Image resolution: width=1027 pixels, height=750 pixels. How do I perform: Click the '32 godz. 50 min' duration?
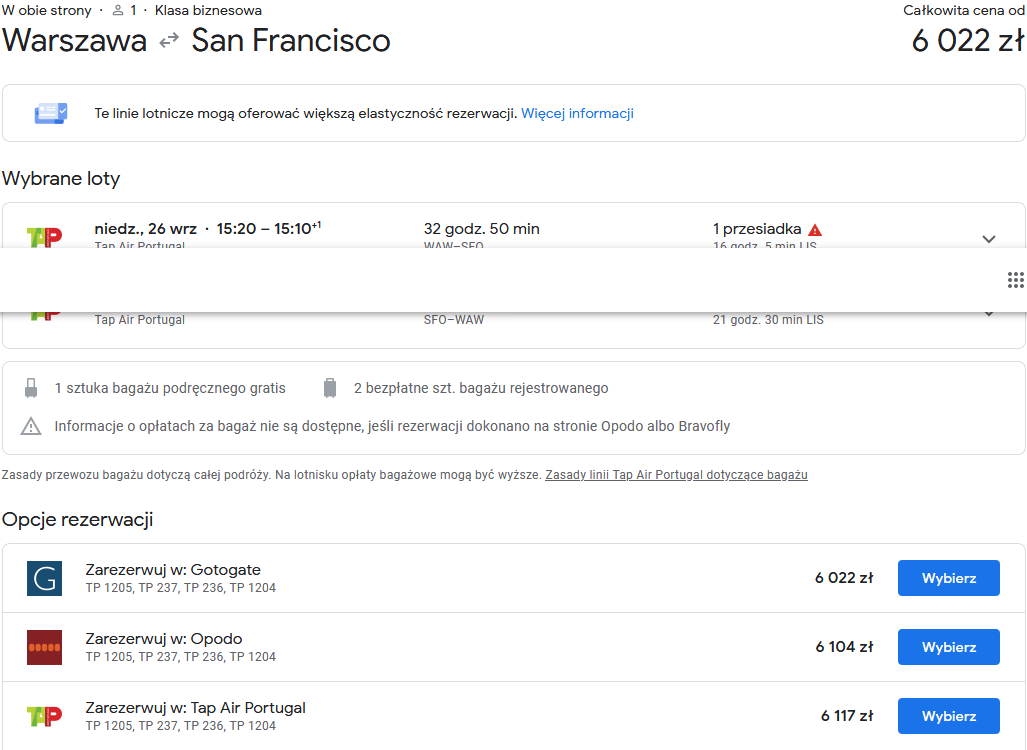click(x=481, y=229)
